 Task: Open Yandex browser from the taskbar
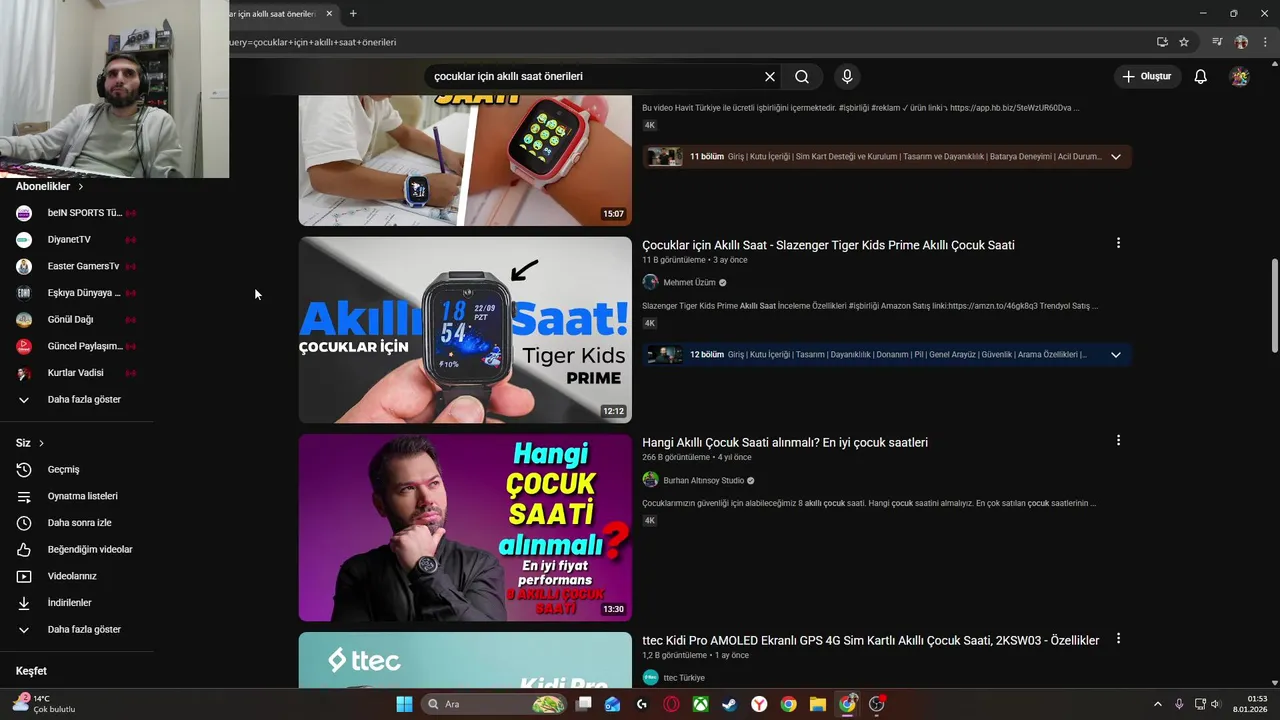point(759,704)
